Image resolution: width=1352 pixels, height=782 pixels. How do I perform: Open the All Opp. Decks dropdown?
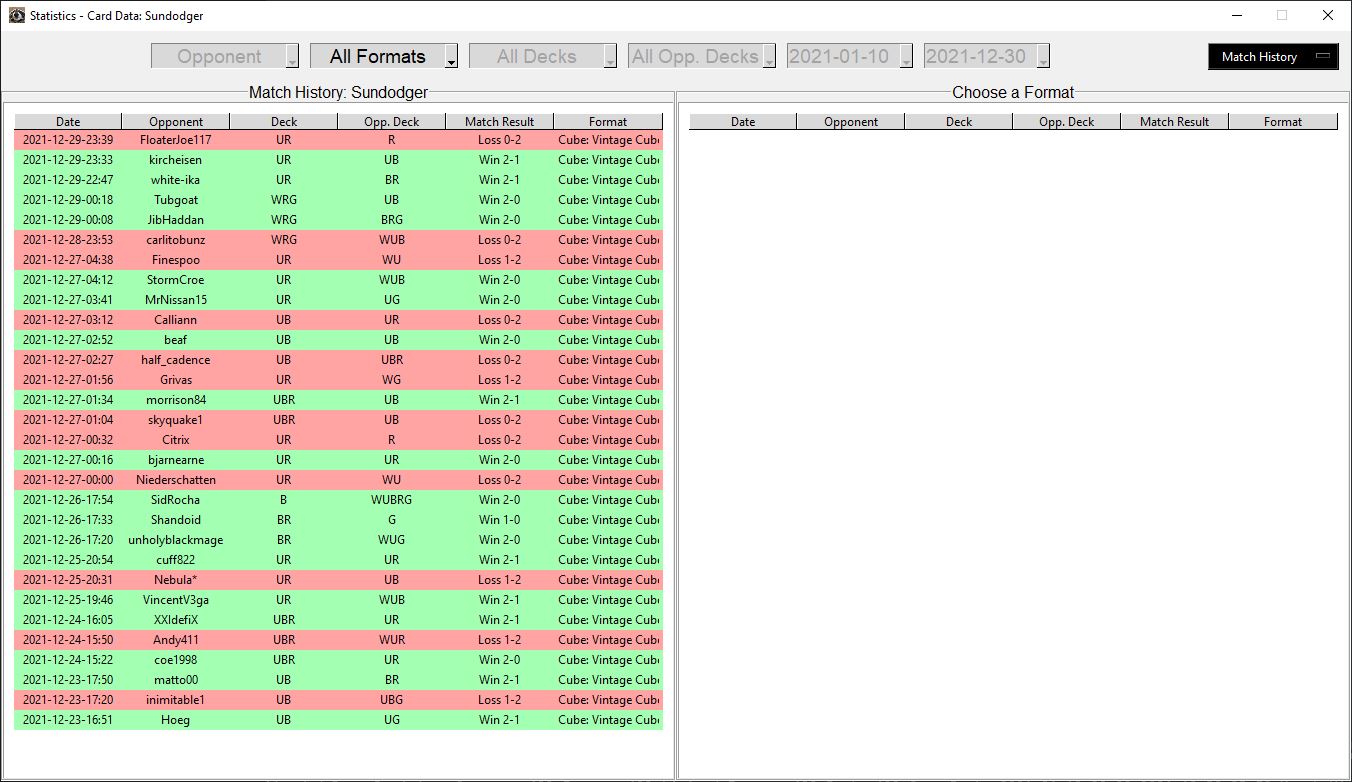point(702,56)
